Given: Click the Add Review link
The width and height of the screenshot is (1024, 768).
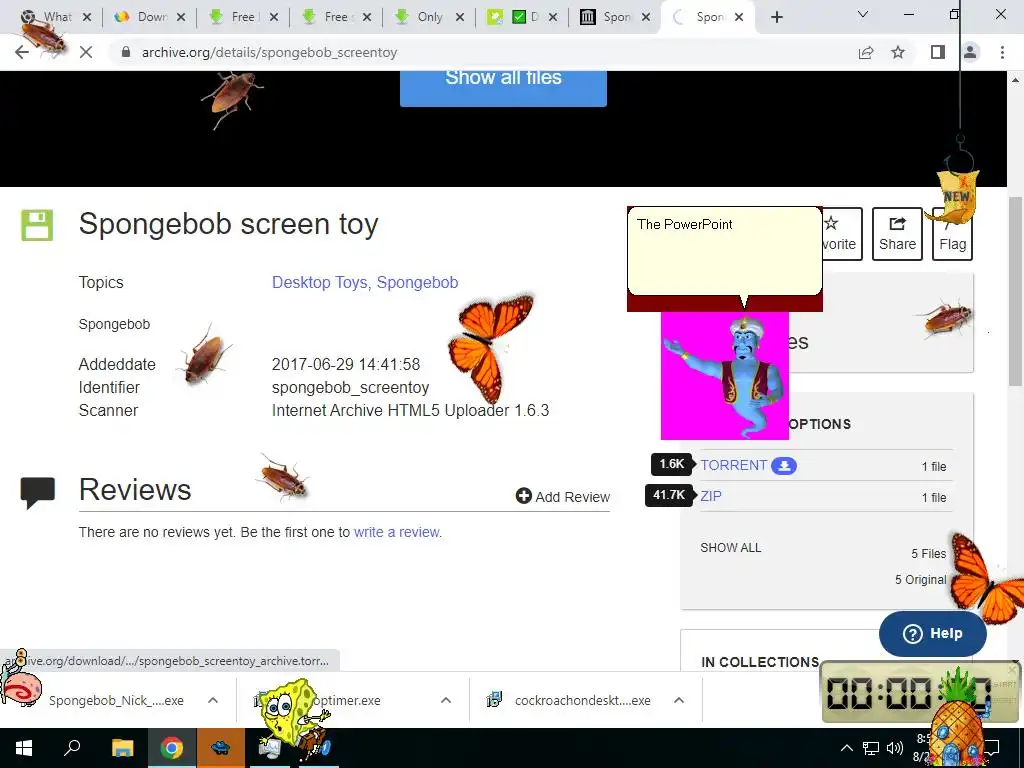Looking at the screenshot, I should click(563, 497).
